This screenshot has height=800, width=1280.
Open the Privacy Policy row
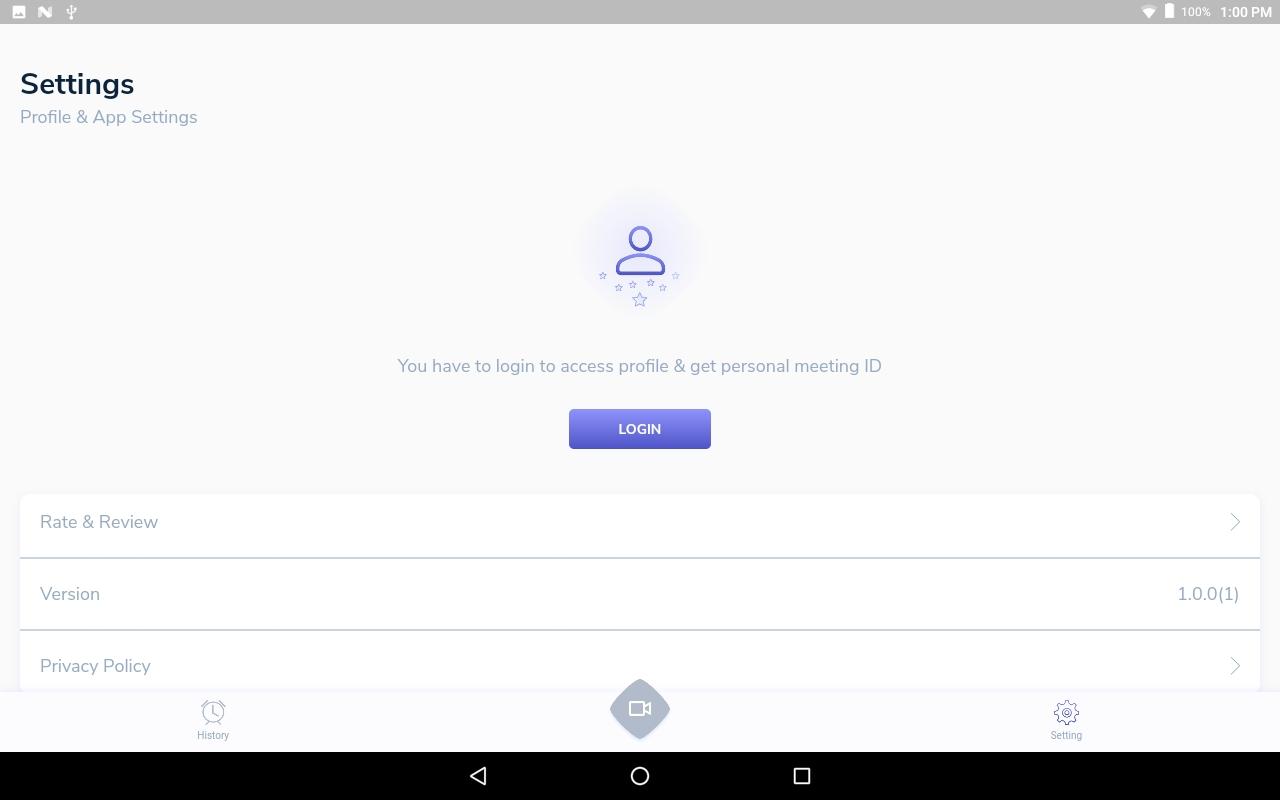[640, 662]
